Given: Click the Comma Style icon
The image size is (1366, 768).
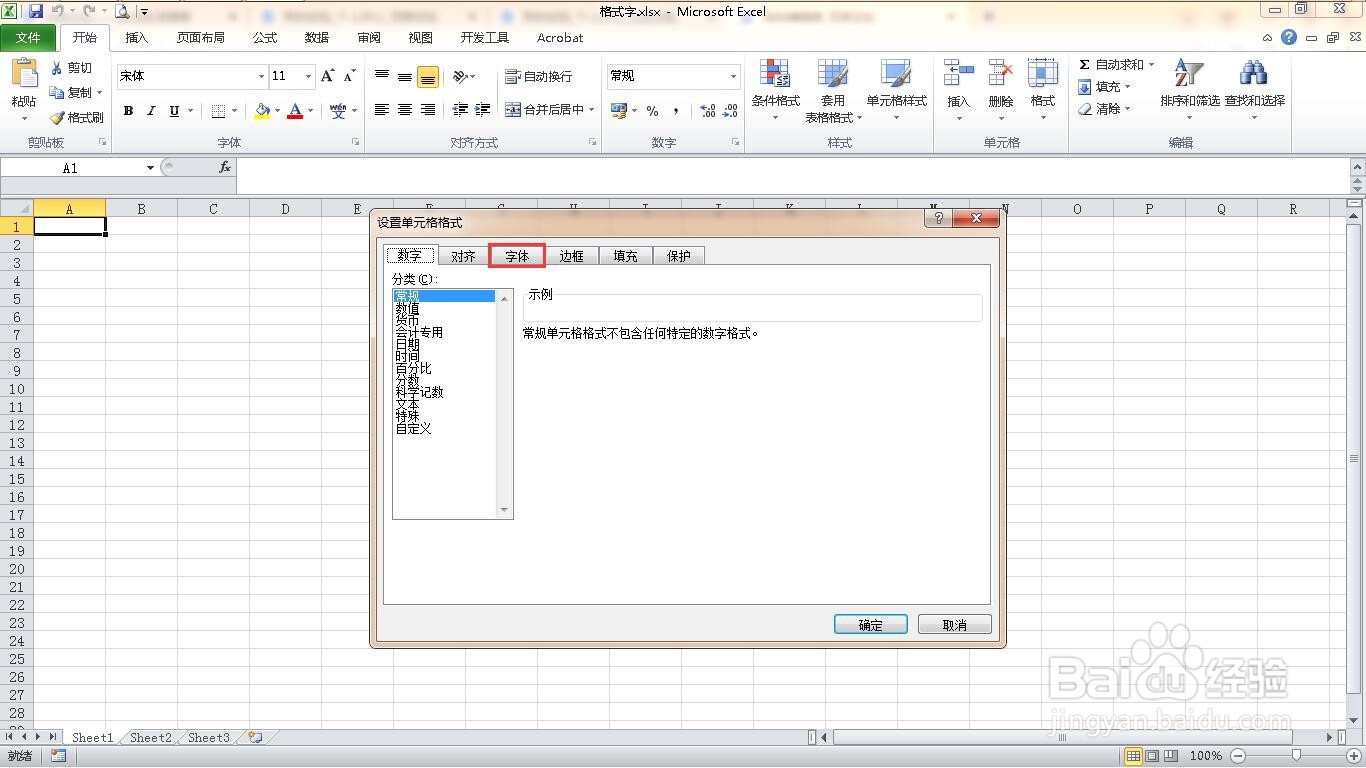Looking at the screenshot, I should (676, 111).
